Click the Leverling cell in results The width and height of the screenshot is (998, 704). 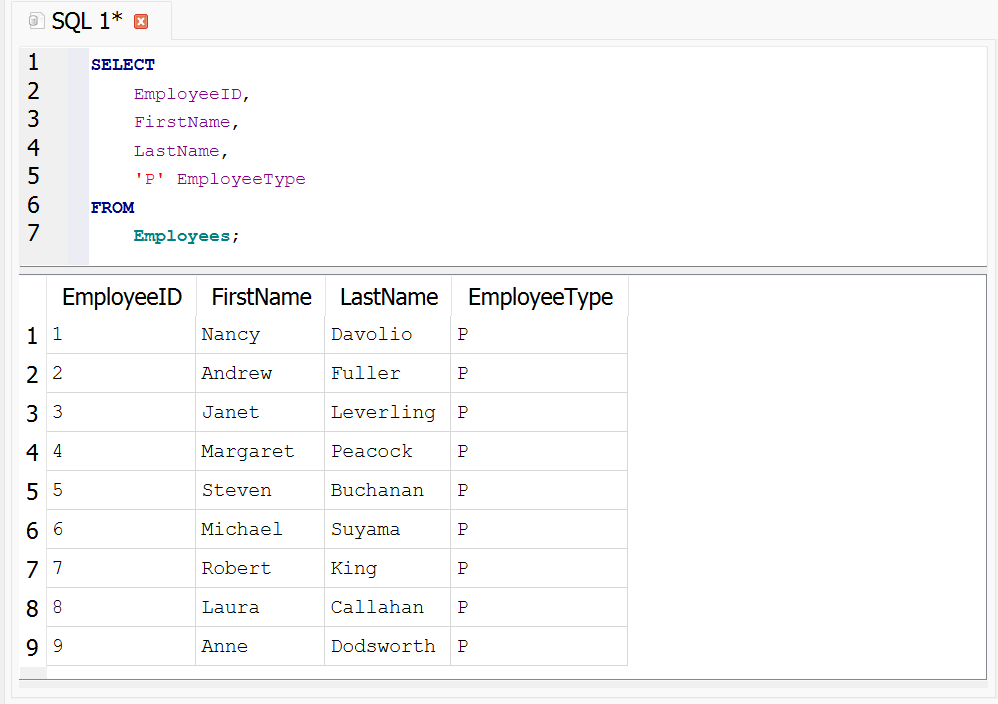tap(383, 413)
